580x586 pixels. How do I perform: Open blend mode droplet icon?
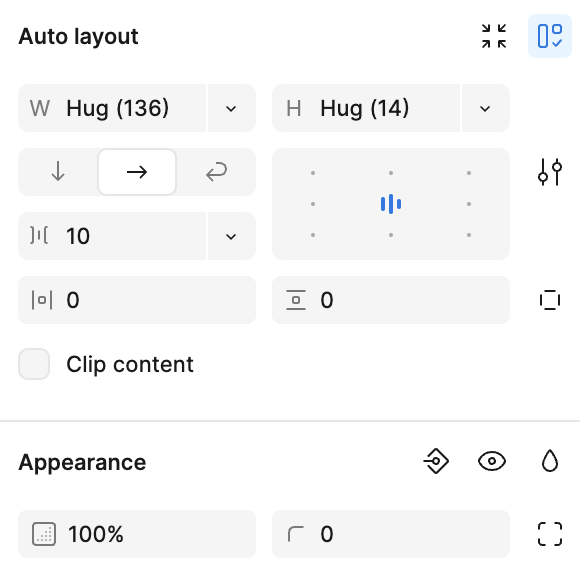tap(550, 461)
